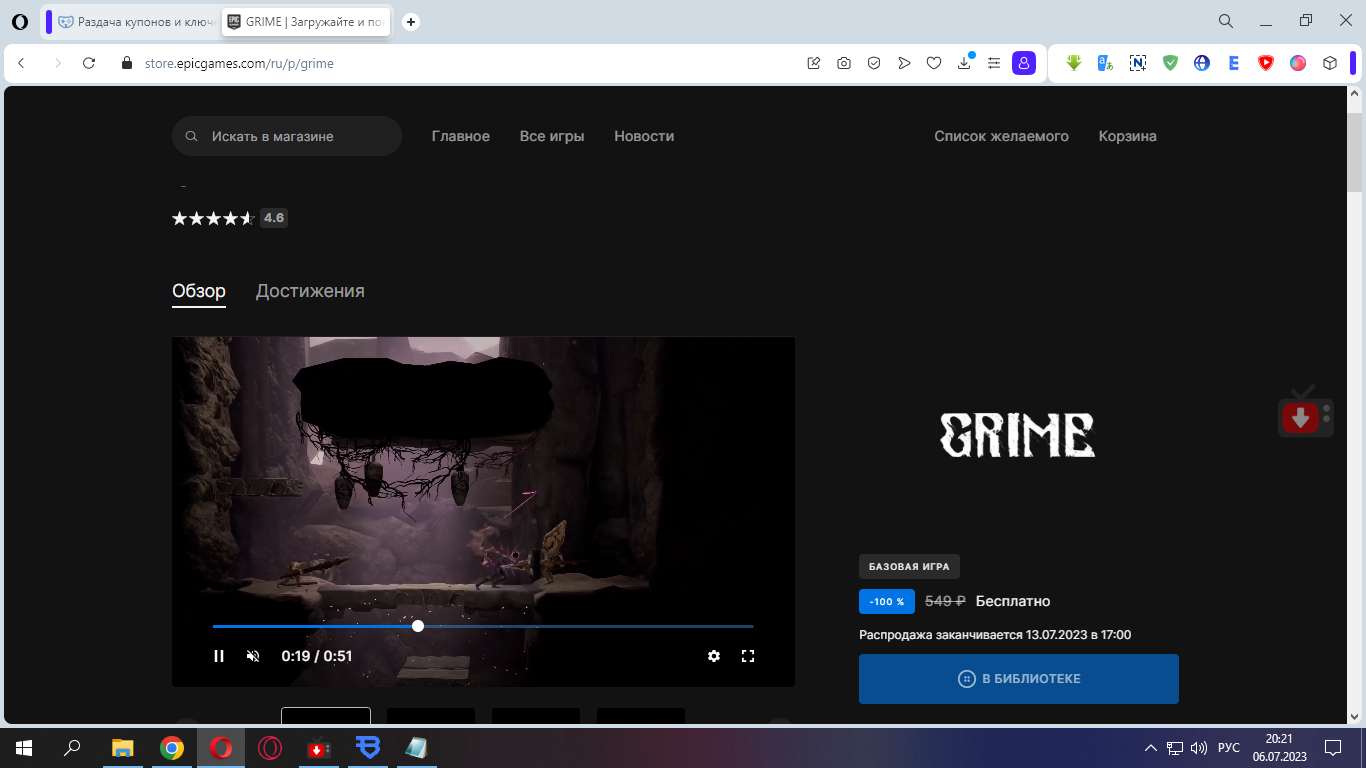Select the highlighted first media thumbnail

(326, 715)
